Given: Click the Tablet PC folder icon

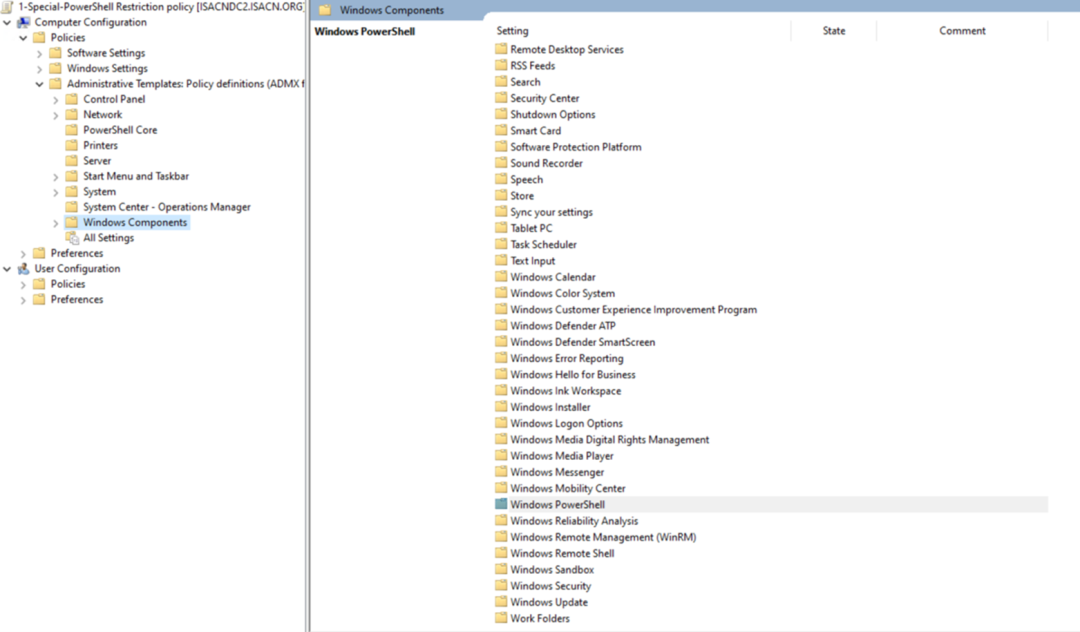Looking at the screenshot, I should point(501,228).
